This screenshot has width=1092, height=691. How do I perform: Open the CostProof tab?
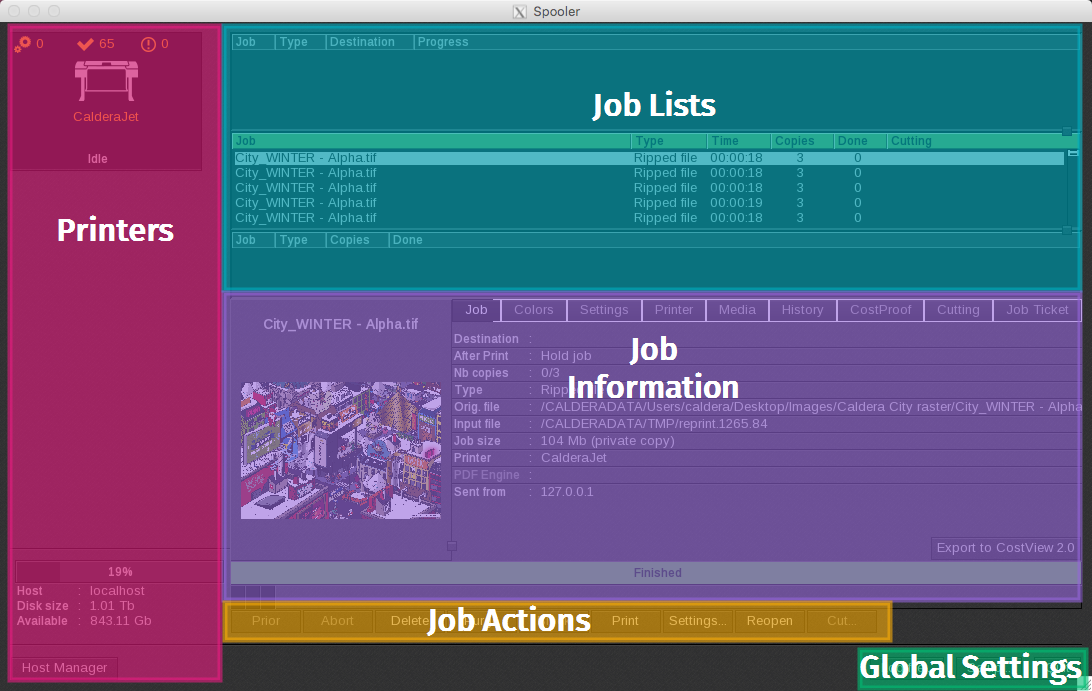(x=880, y=310)
